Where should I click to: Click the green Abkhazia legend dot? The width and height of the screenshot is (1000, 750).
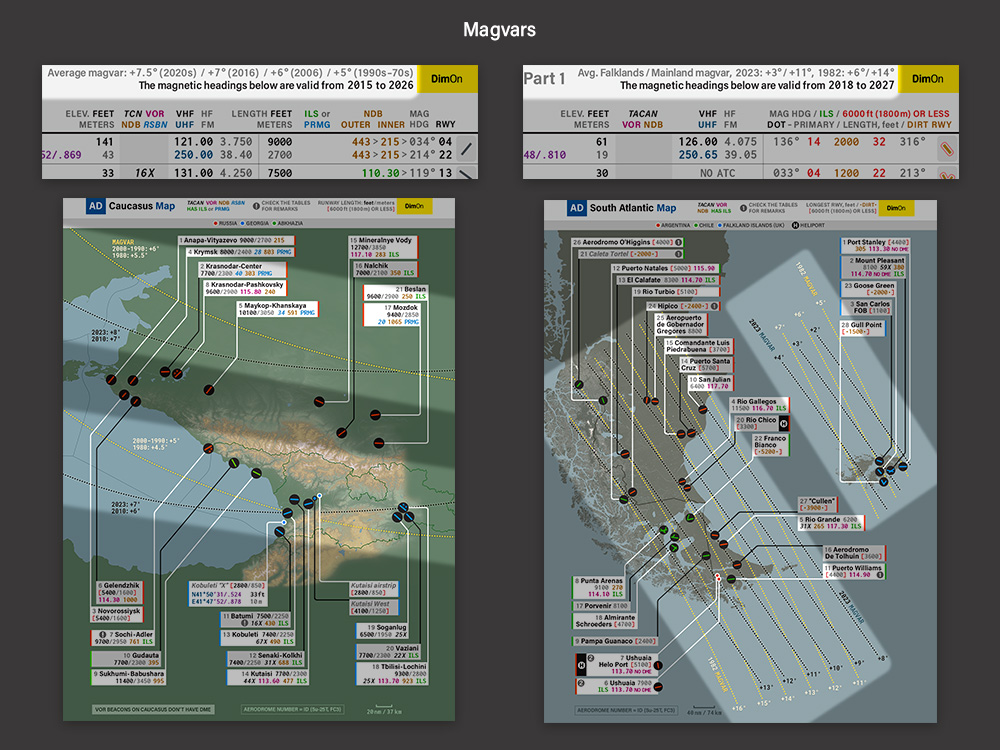pos(274,223)
